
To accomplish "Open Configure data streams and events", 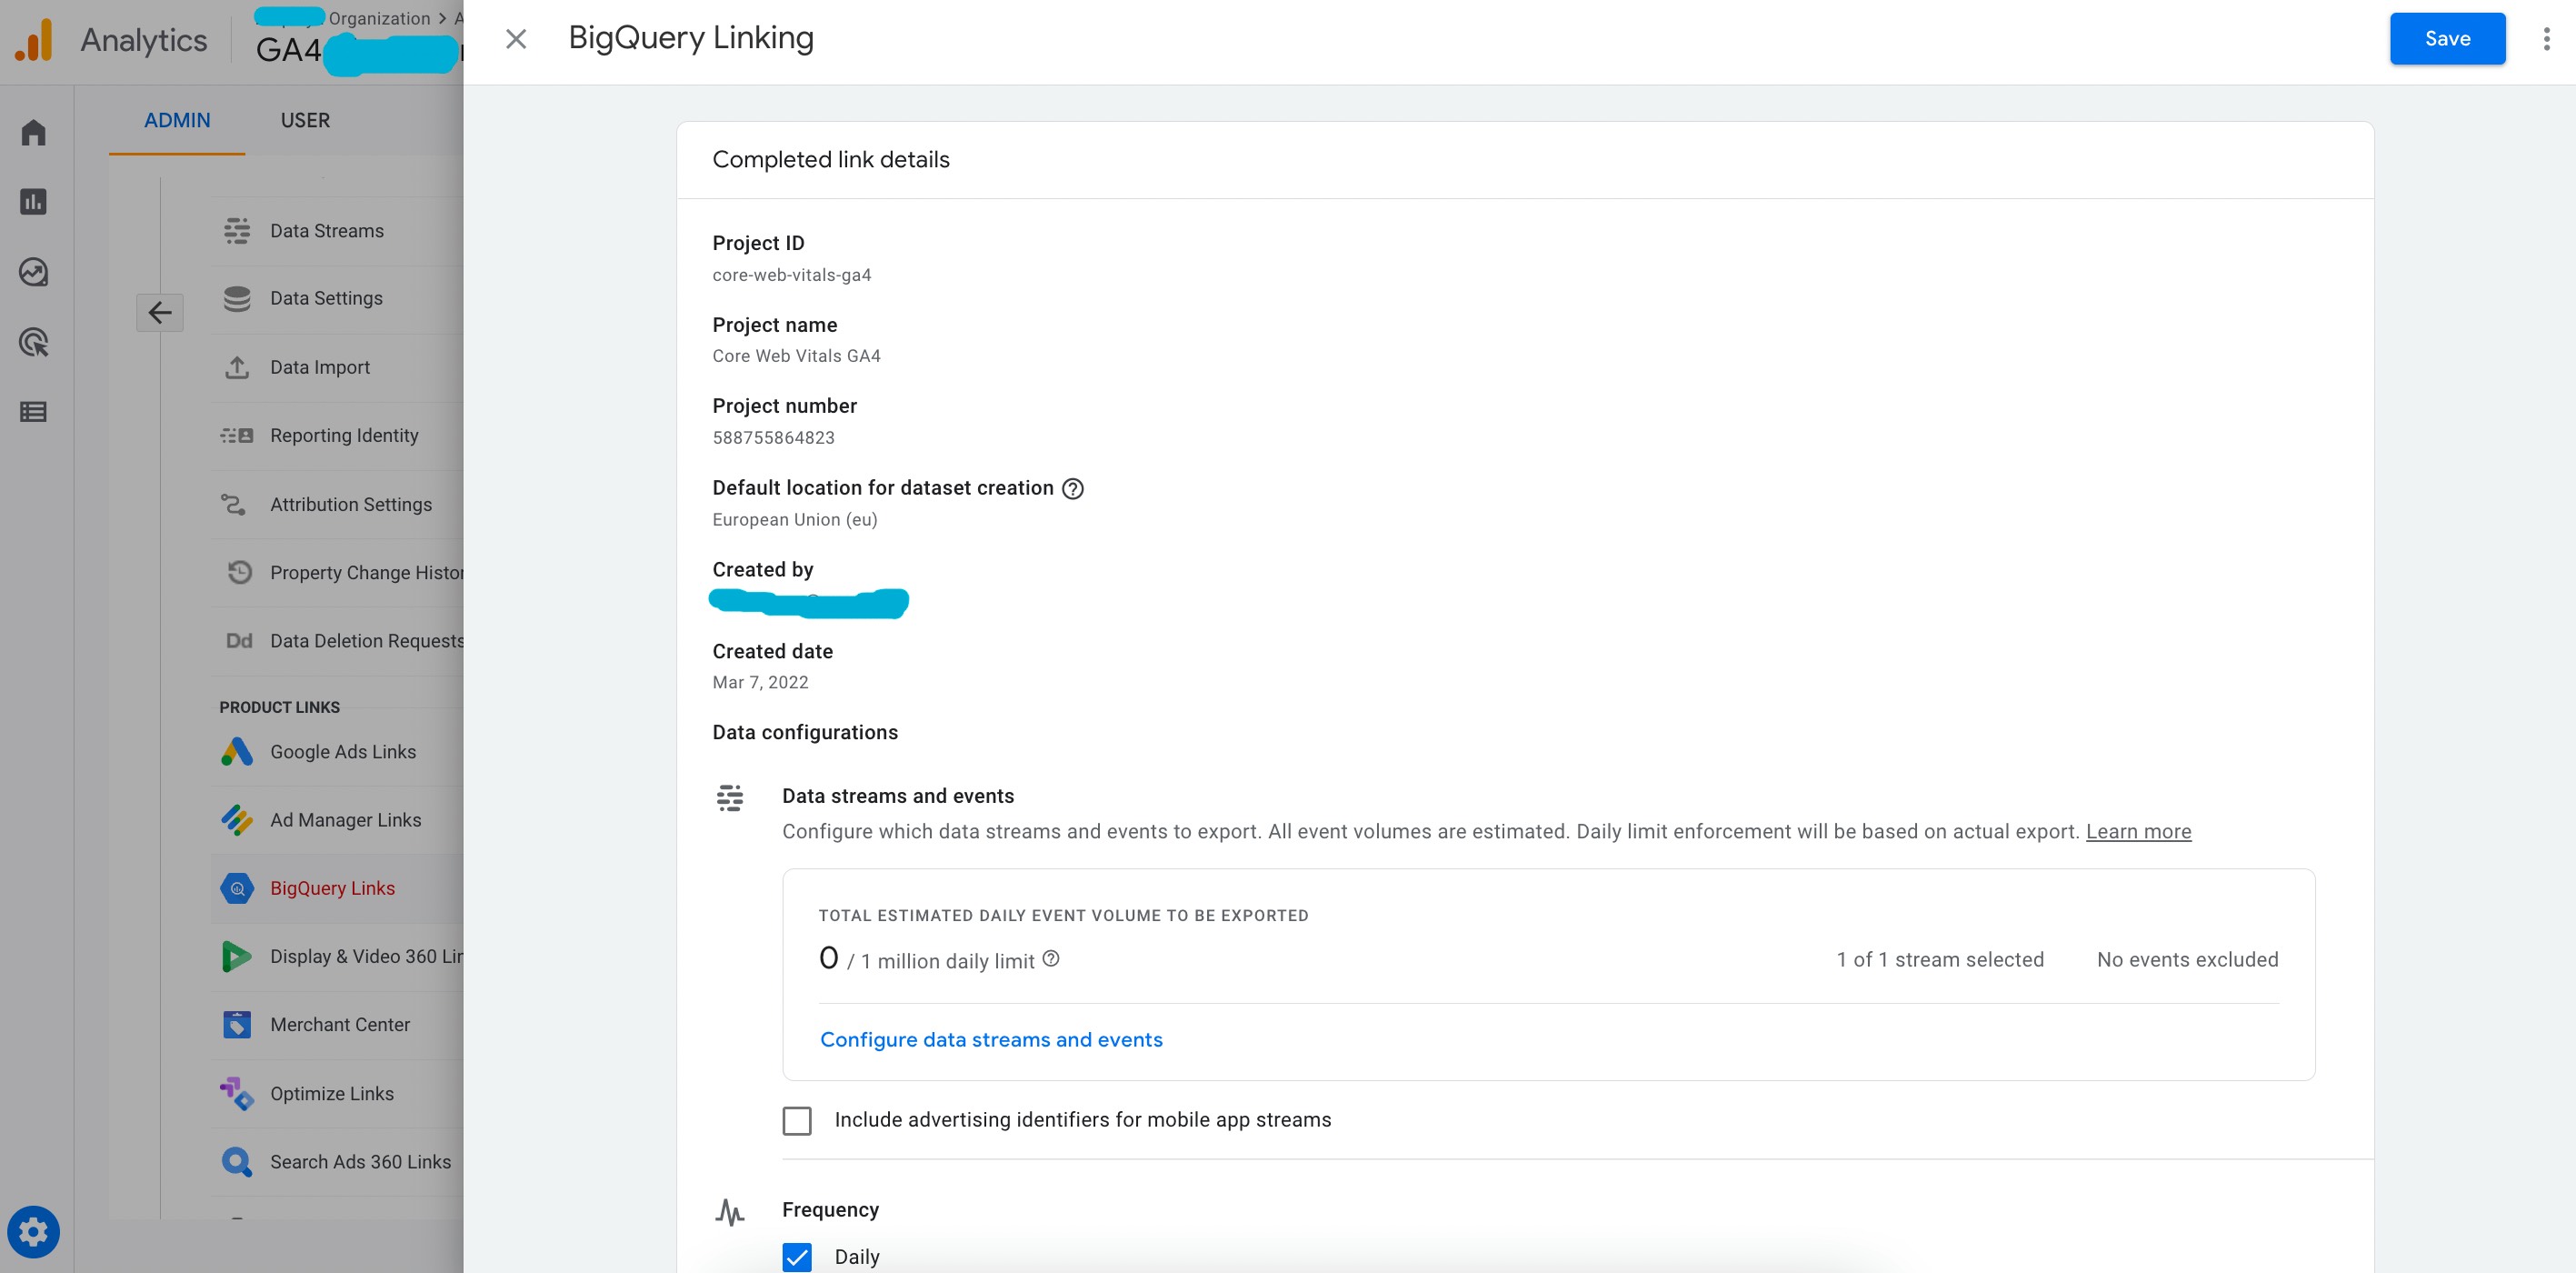I will (991, 1039).
